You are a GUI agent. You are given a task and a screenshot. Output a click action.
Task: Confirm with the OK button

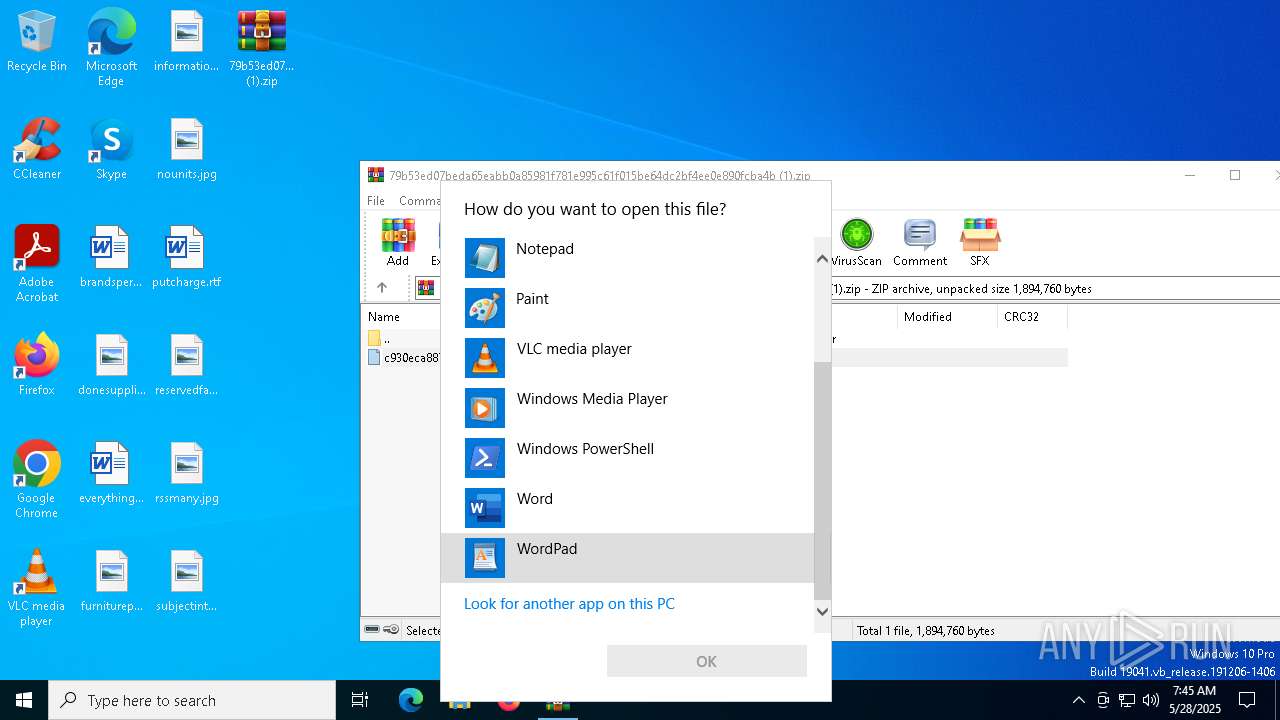point(706,661)
